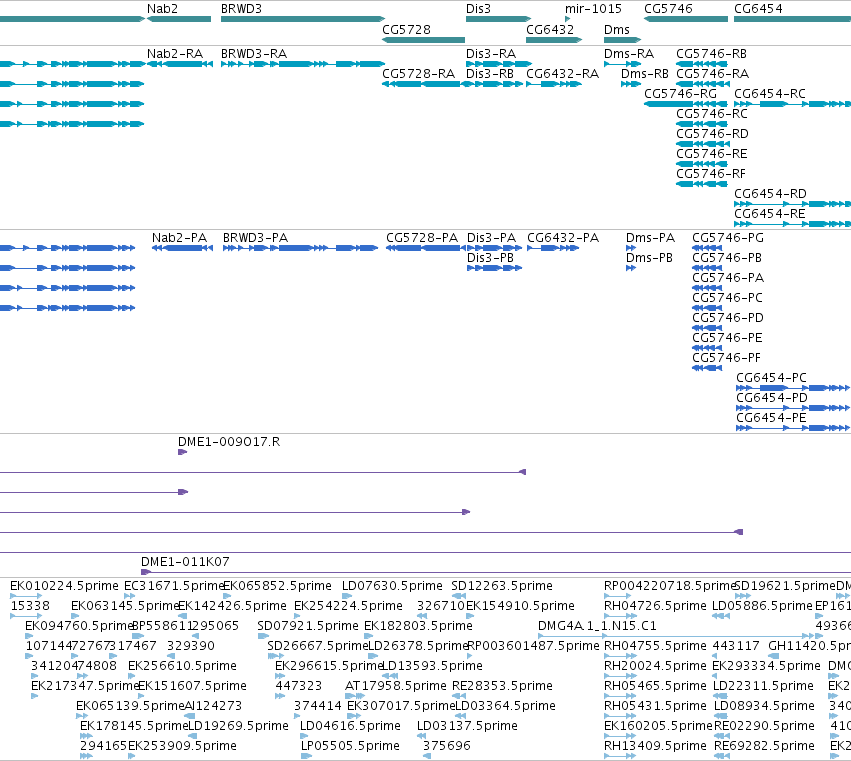Click the CG6432 gene glyph
The image size is (851, 761).
tap(554, 40)
